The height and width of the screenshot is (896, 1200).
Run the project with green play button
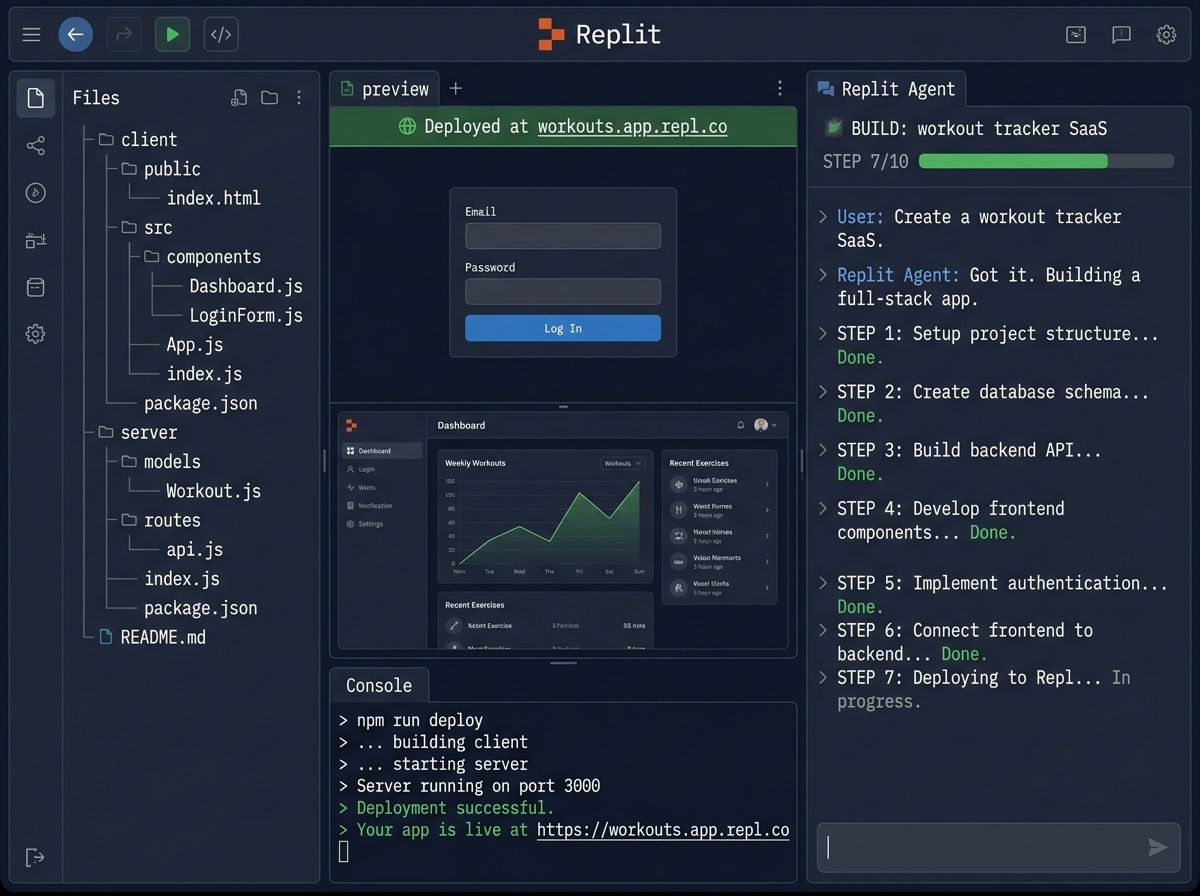coord(172,35)
